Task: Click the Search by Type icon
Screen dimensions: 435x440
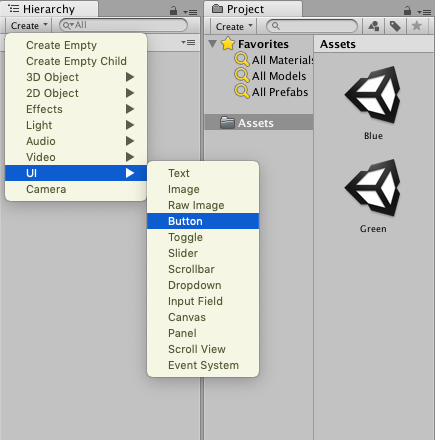Action: click(x=374, y=26)
